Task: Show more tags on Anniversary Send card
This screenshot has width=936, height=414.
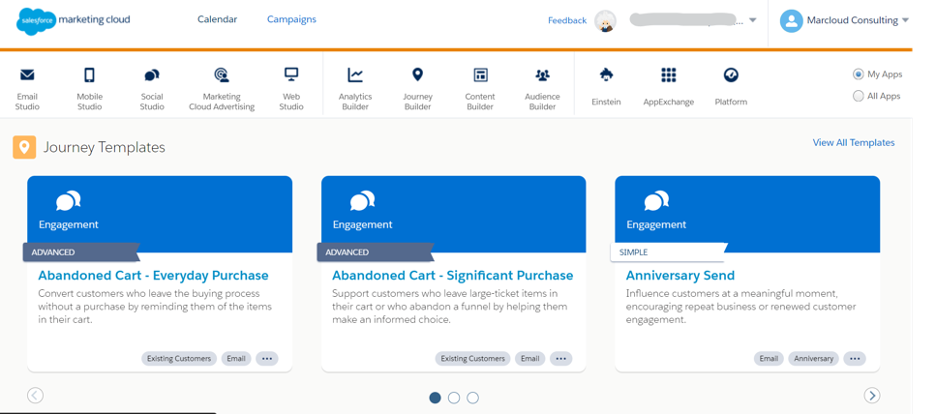Action: point(855,359)
